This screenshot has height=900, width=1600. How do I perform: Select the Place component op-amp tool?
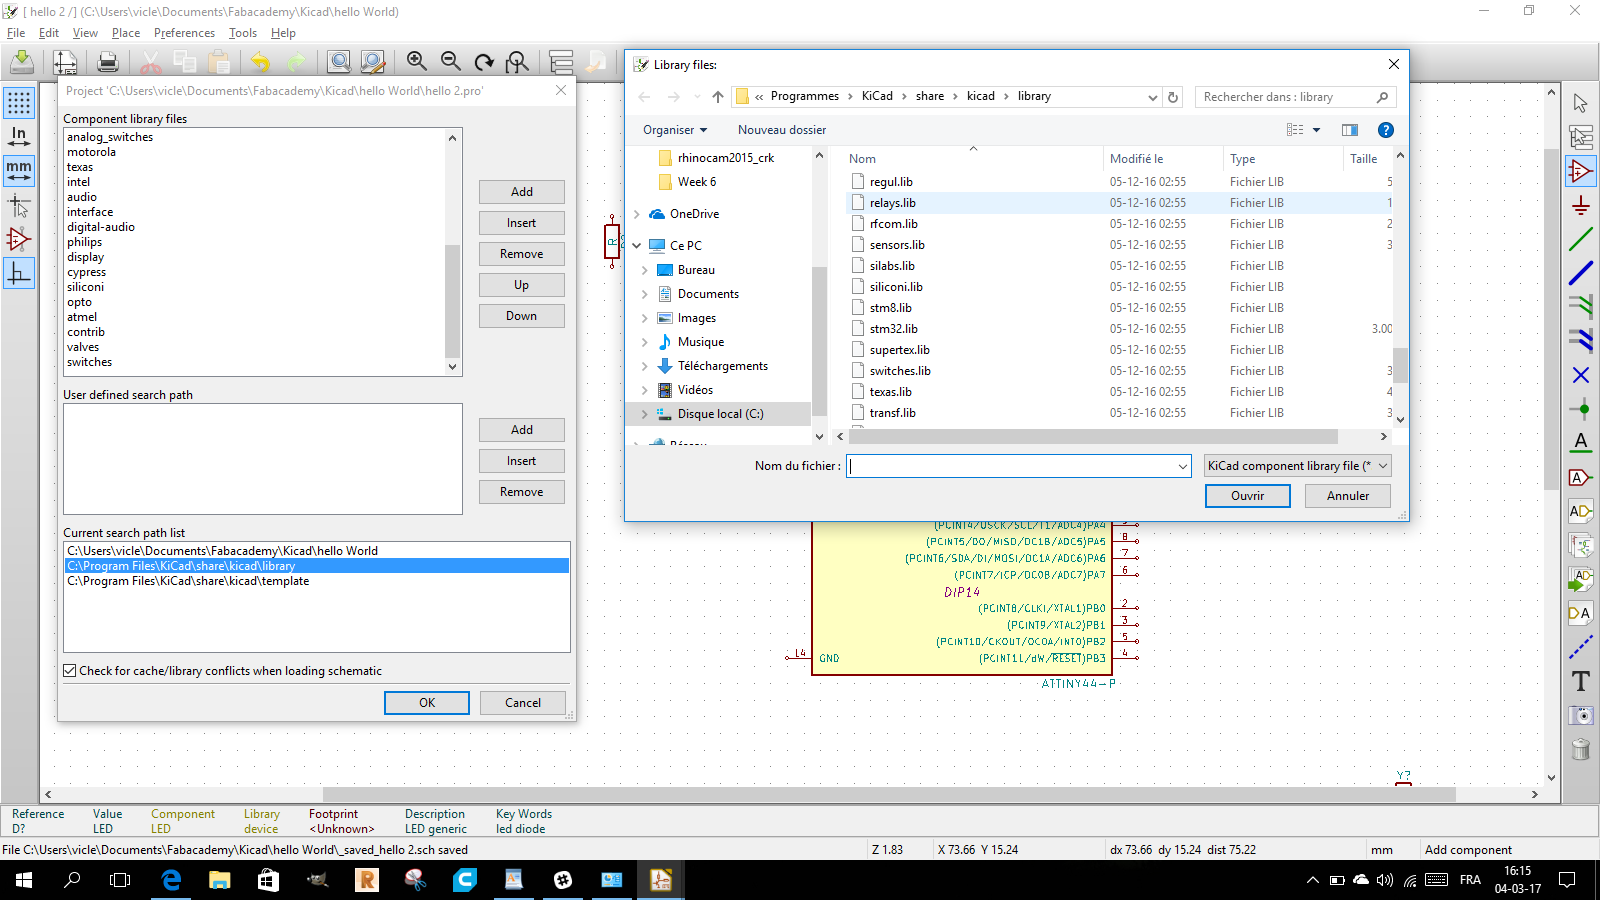tap(1581, 171)
